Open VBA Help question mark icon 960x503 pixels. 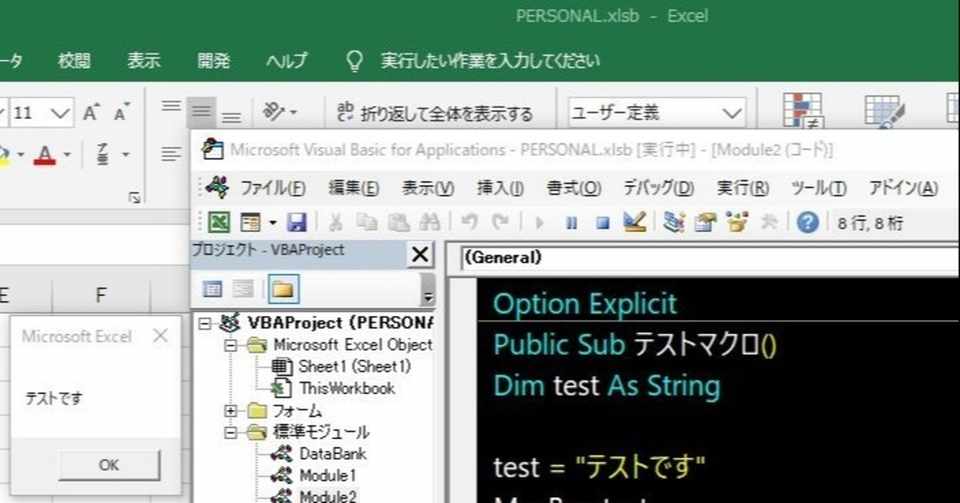(808, 222)
